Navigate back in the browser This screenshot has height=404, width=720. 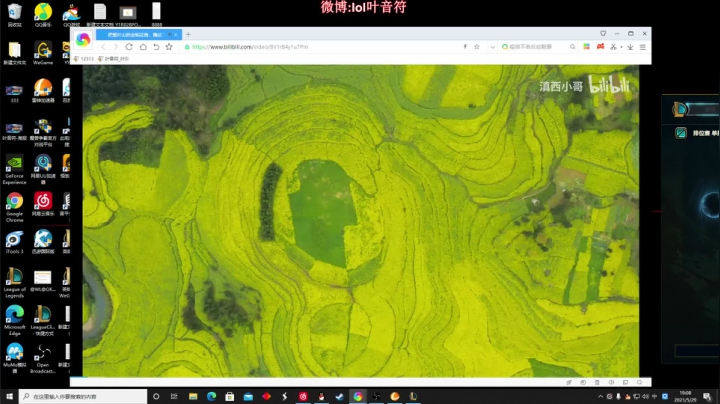103,47
